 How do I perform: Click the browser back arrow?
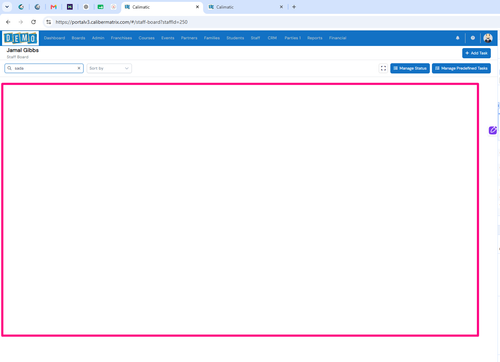[x=8, y=22]
